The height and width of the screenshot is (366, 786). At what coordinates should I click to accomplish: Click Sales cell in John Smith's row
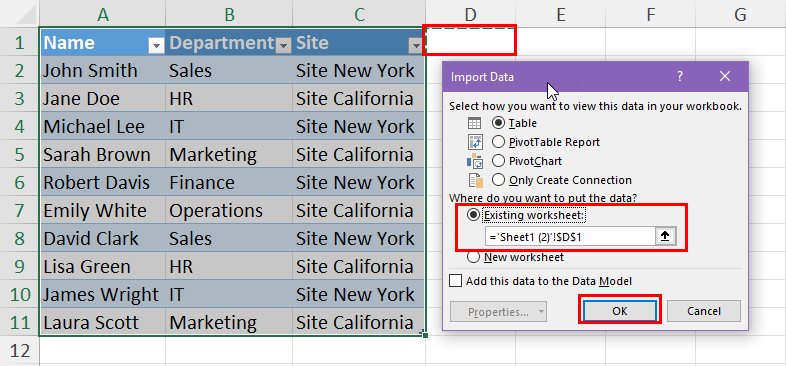229,70
